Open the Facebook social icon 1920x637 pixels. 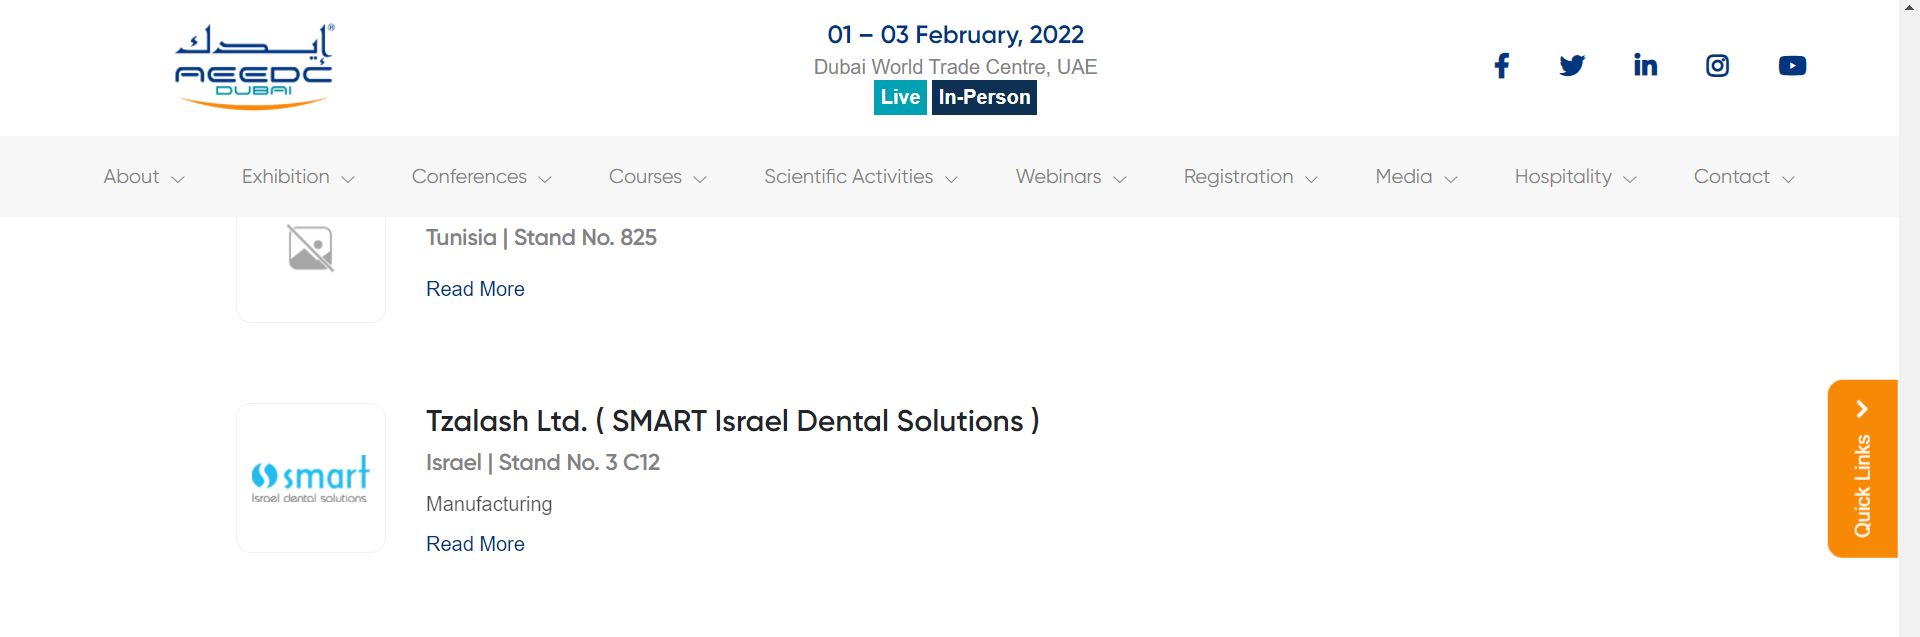[1501, 66]
